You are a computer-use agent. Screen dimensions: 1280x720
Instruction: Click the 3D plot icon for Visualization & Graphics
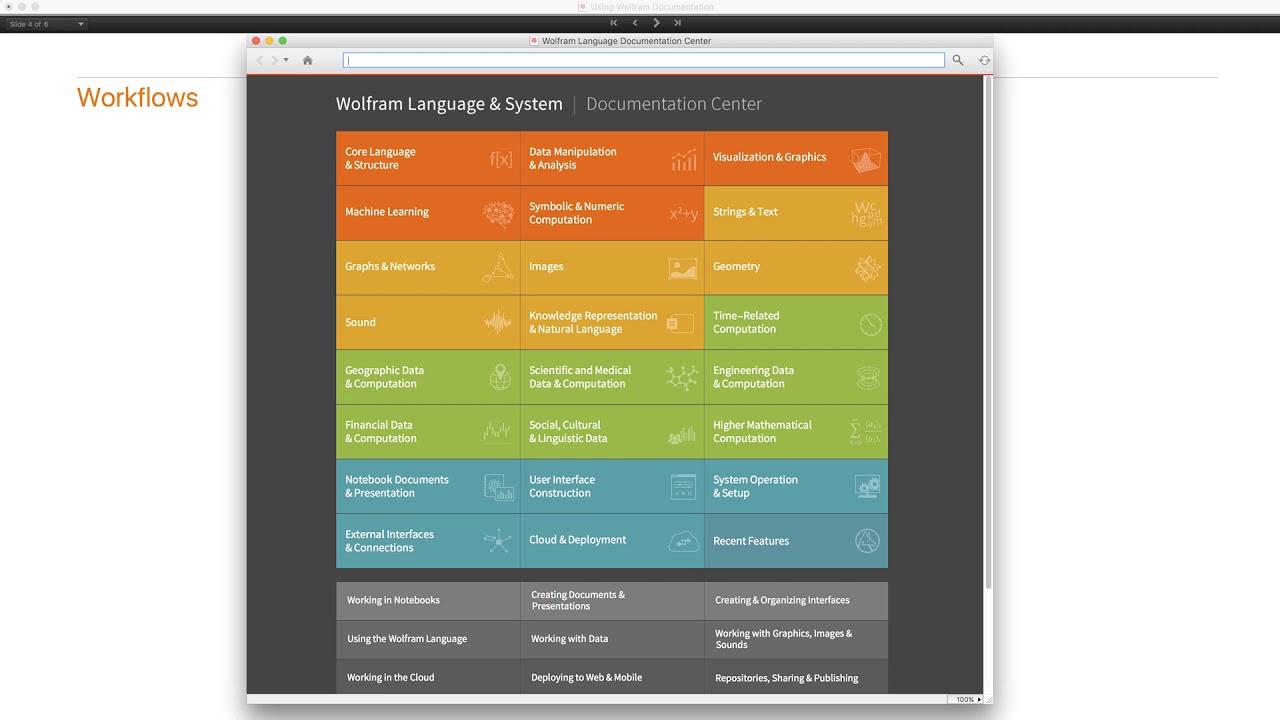(866, 159)
